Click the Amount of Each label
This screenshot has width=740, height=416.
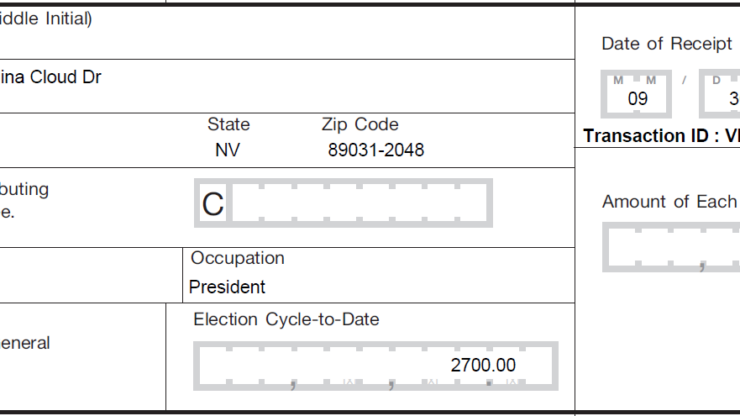click(668, 202)
